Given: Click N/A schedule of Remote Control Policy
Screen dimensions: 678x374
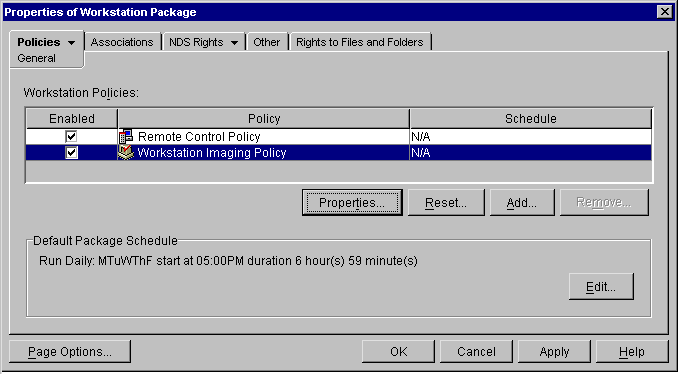Looking at the screenshot, I should click(420, 137).
